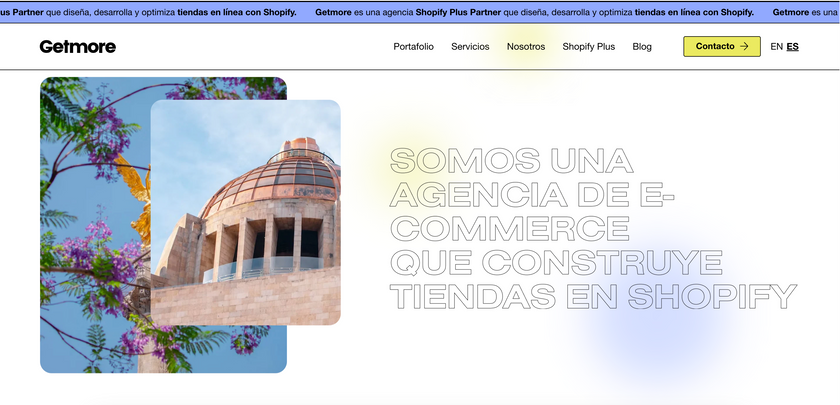Viewport: 840px width, 405px height.
Task: Open the Servicios menu item
Action: (x=470, y=47)
